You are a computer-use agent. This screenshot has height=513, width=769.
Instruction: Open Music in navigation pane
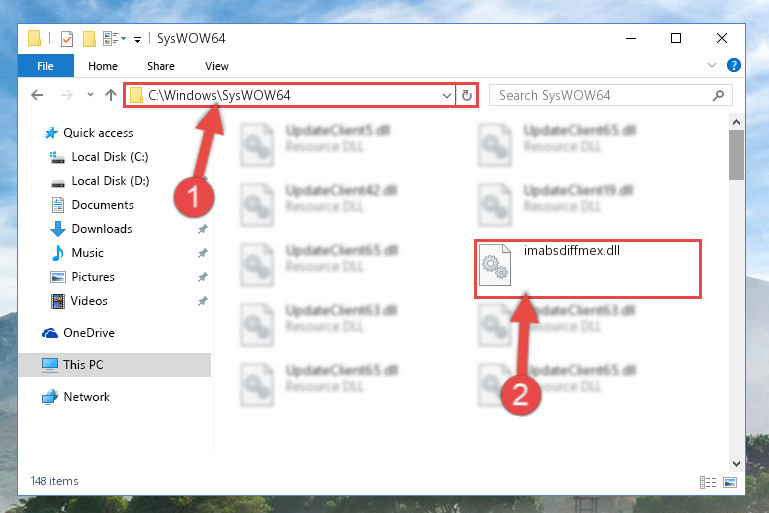point(87,253)
